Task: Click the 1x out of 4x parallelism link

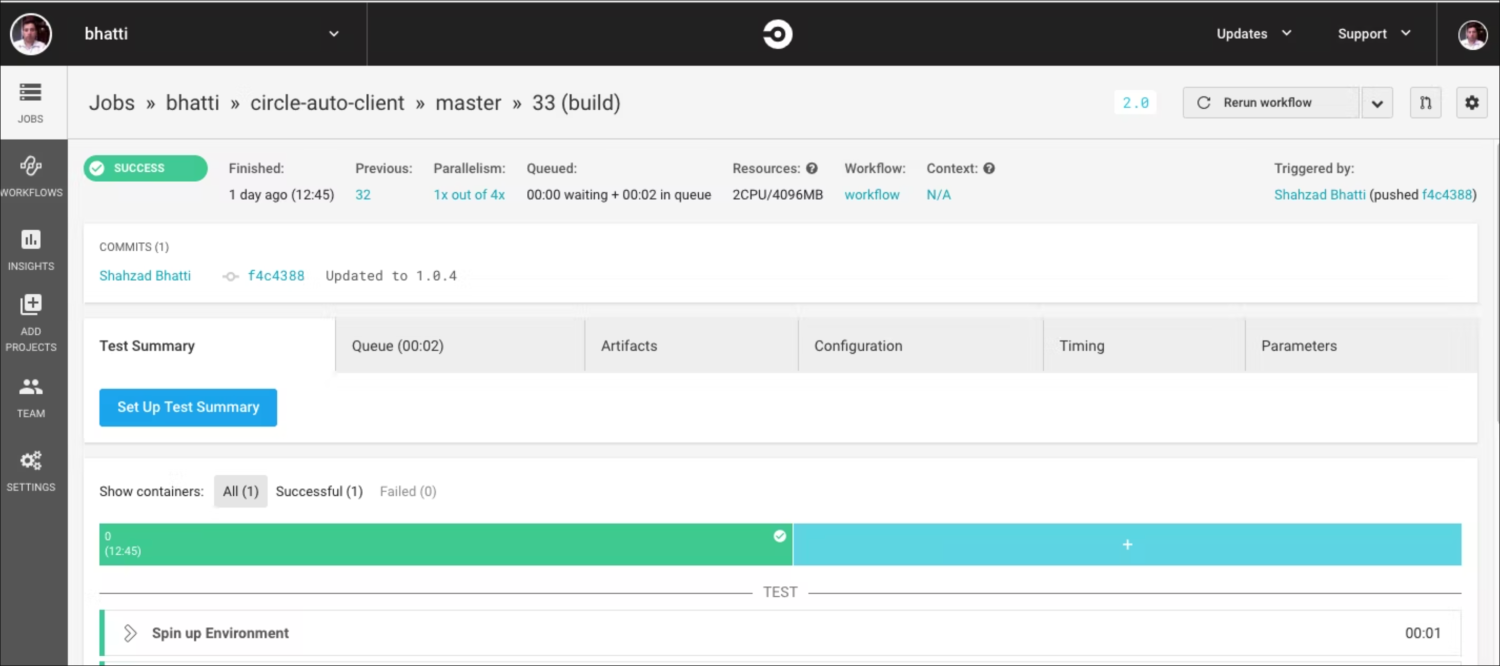Action: pyautogui.click(x=469, y=195)
